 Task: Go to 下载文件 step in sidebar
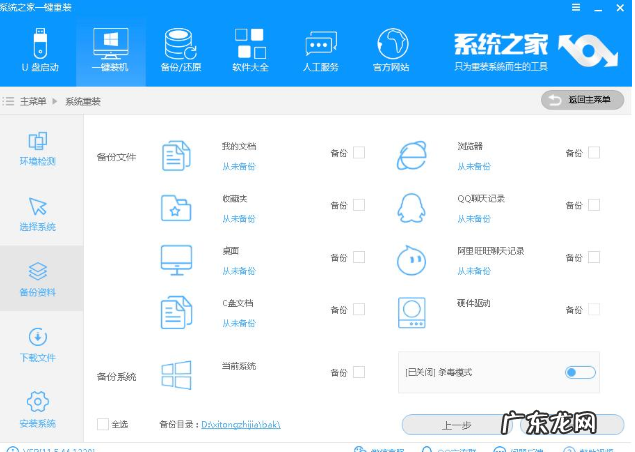tap(38, 345)
